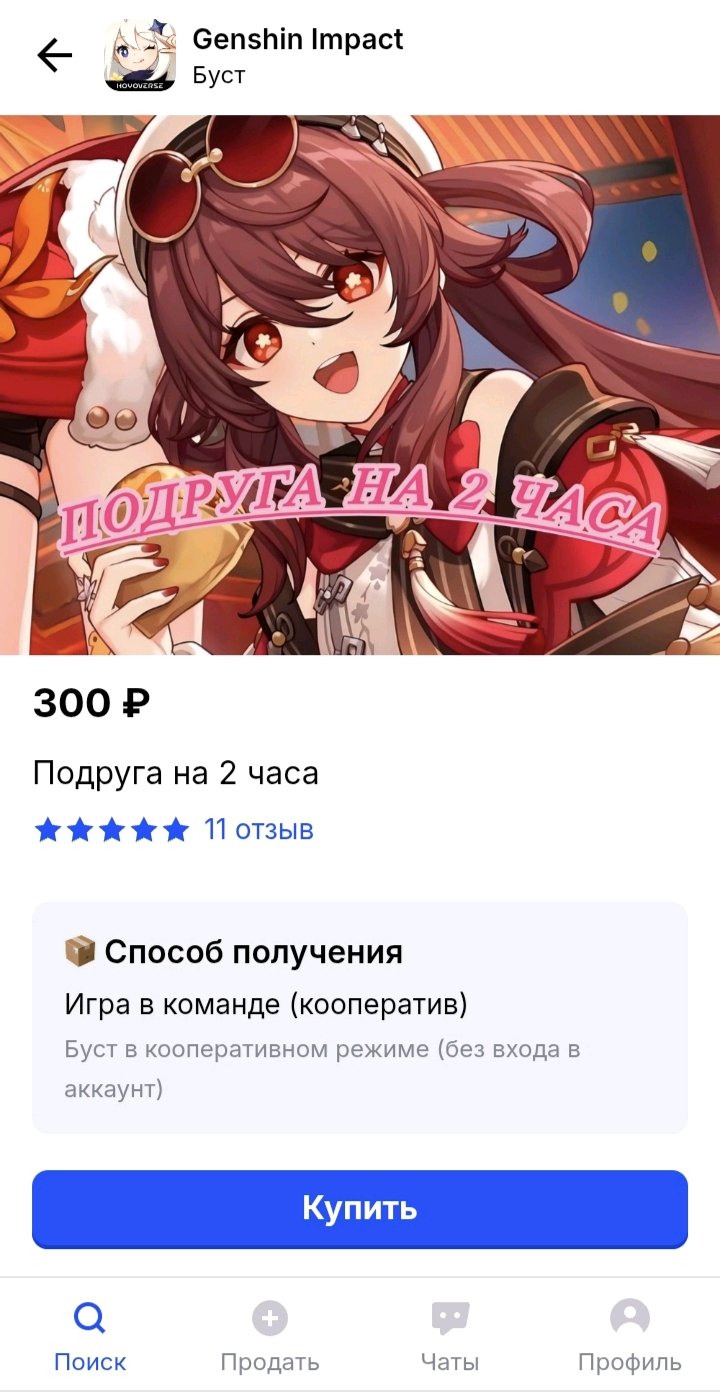The height and width of the screenshot is (1392, 720).
Task: Open the 11 отзыв reviews link
Action: tap(259, 830)
